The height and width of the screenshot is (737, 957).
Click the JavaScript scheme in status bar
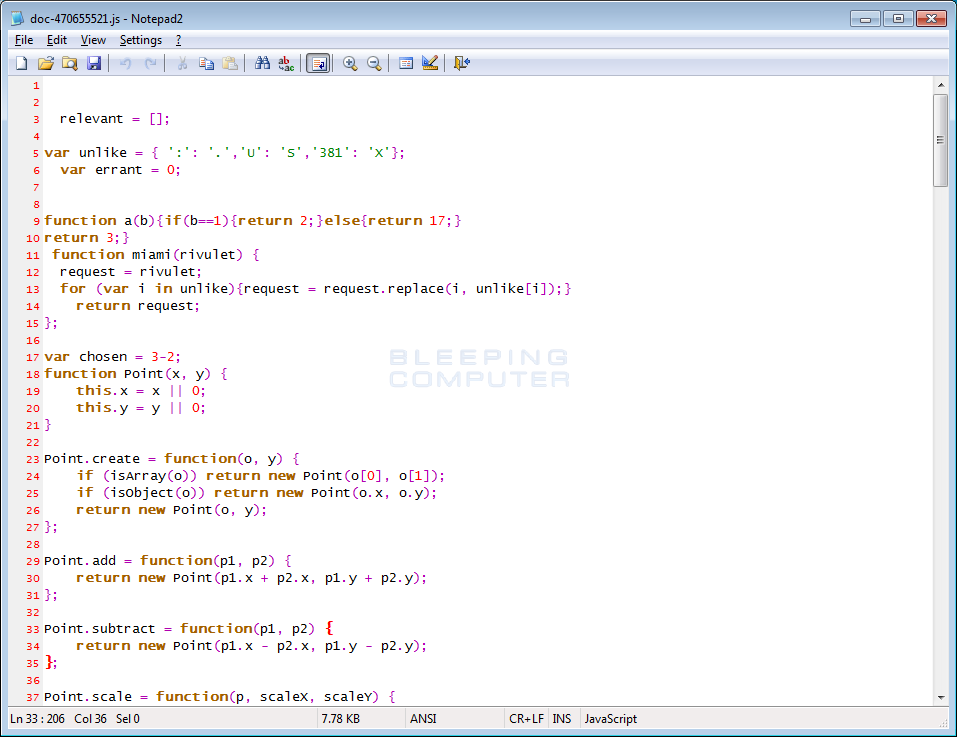pyautogui.click(x=610, y=719)
